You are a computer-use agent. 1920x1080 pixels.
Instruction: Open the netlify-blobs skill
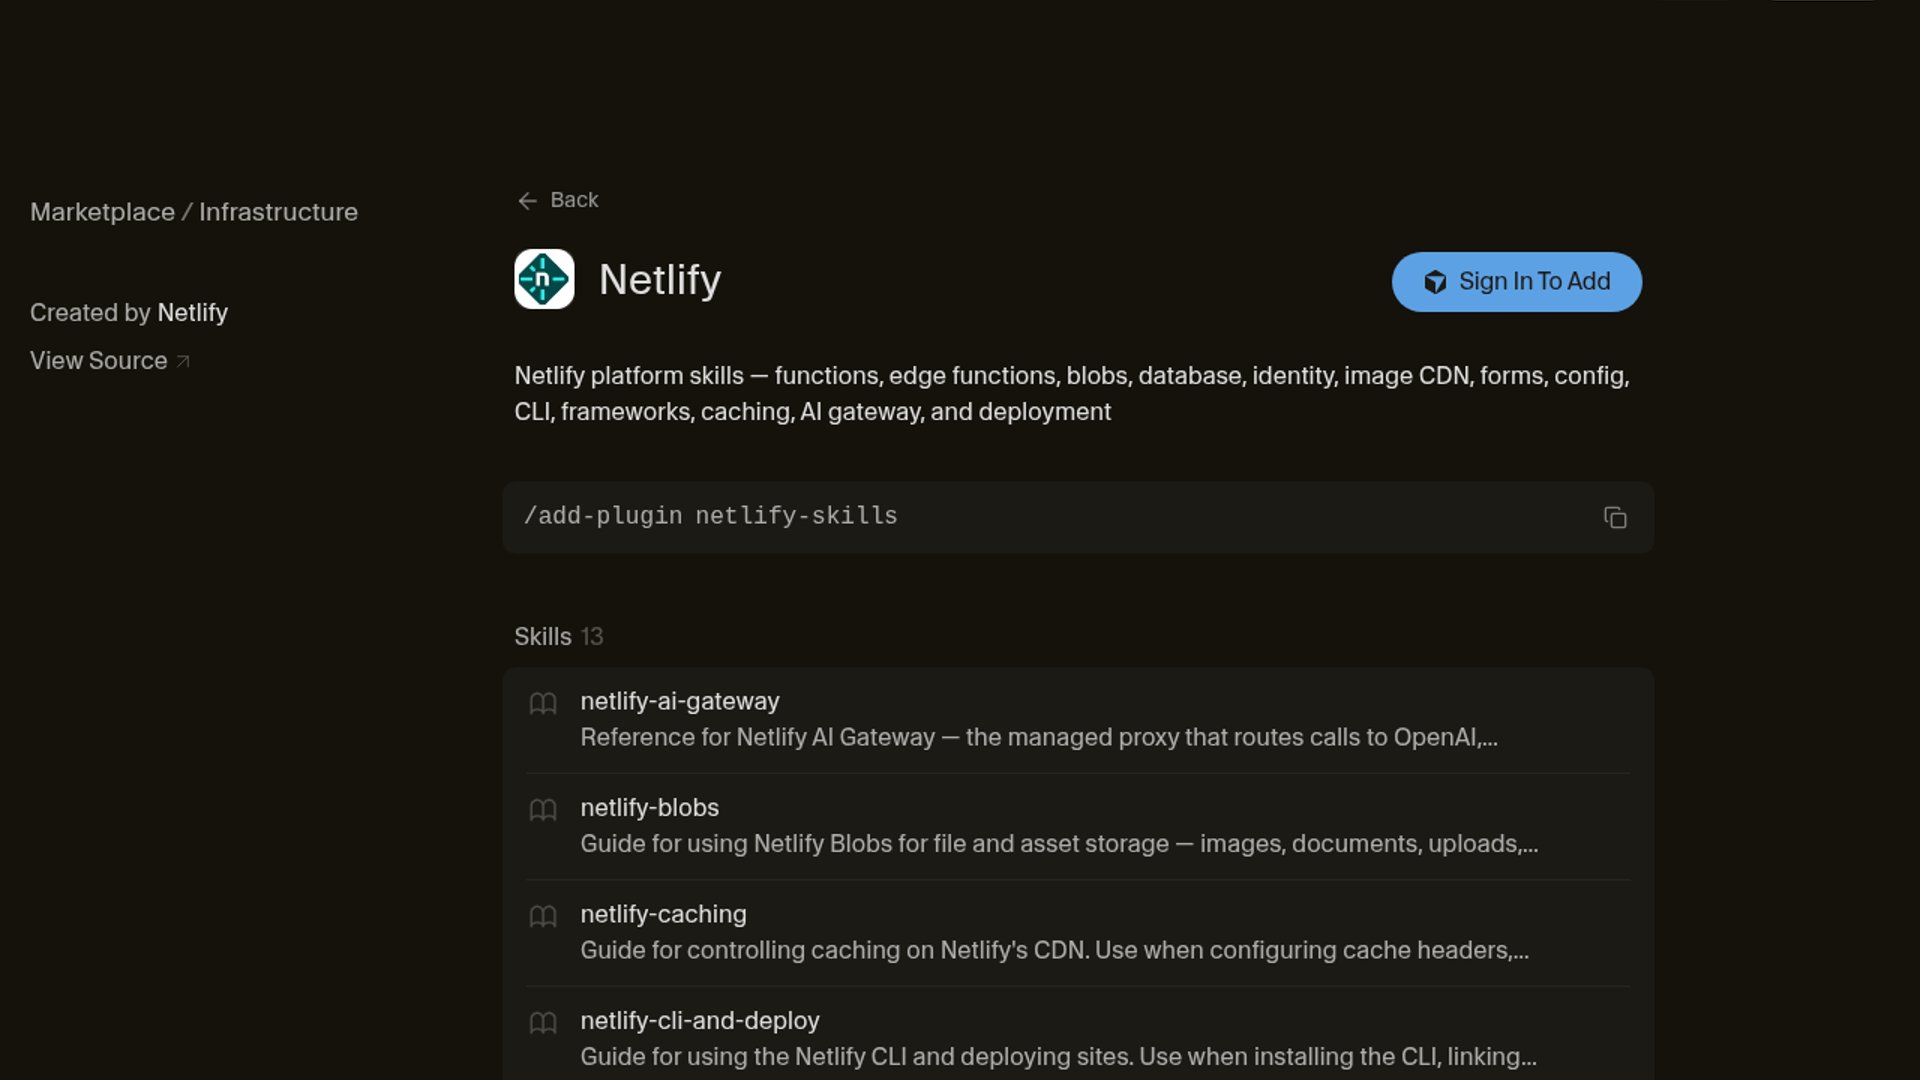pos(1078,826)
